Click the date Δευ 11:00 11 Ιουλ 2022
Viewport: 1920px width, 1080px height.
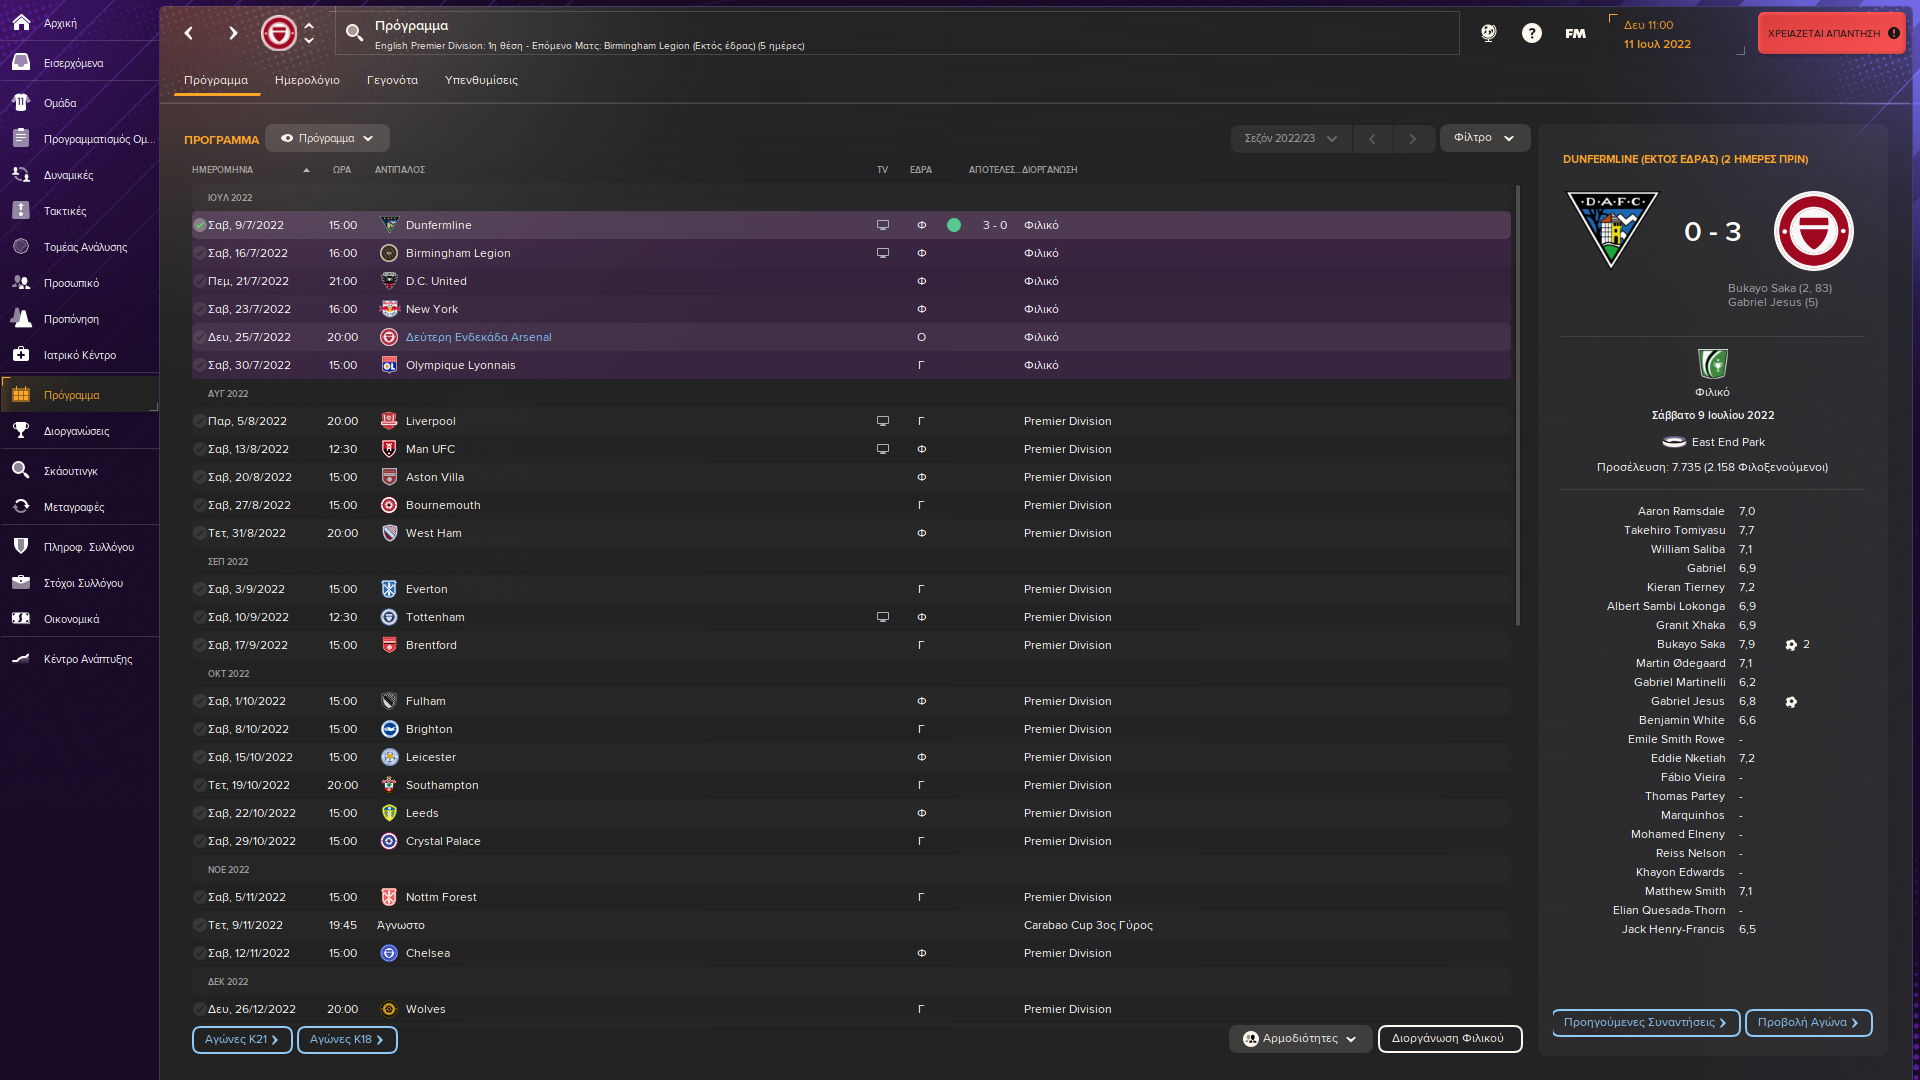pos(1657,34)
